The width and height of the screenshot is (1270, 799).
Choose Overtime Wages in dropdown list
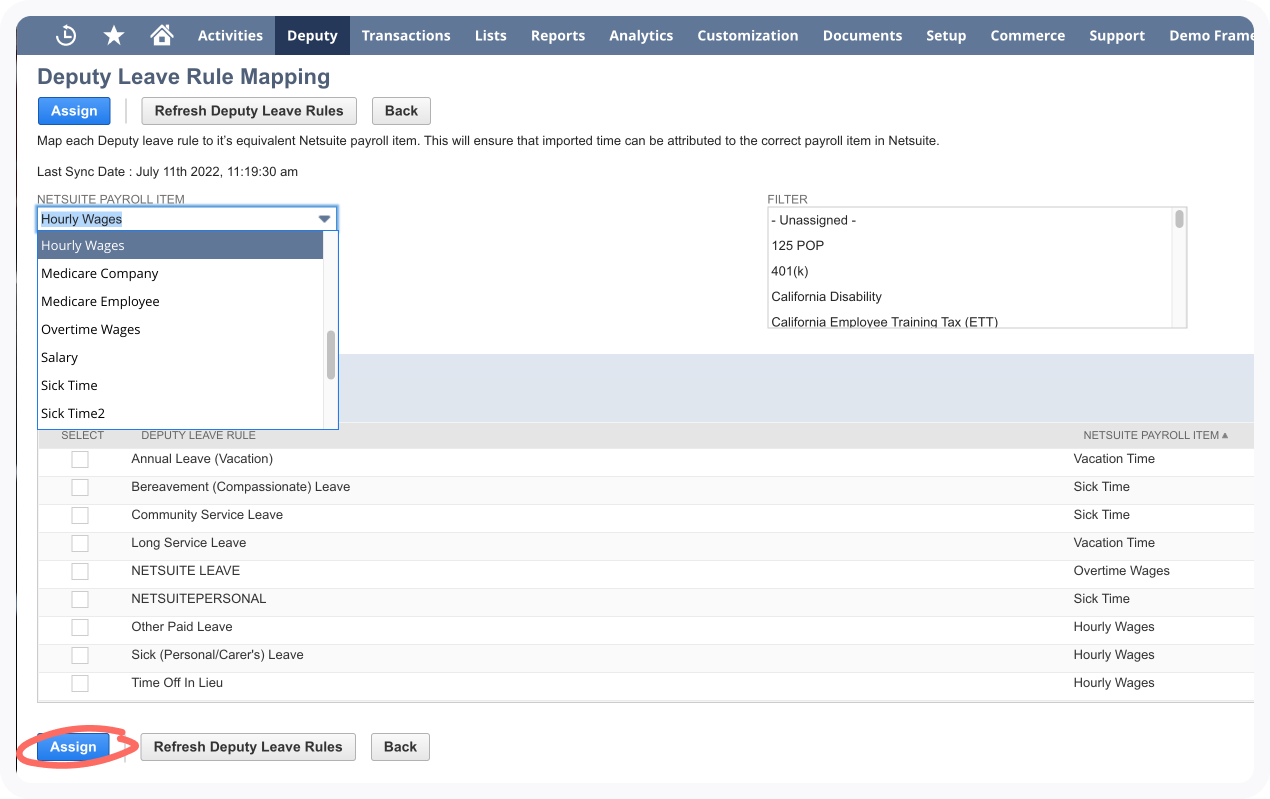[x=180, y=329]
